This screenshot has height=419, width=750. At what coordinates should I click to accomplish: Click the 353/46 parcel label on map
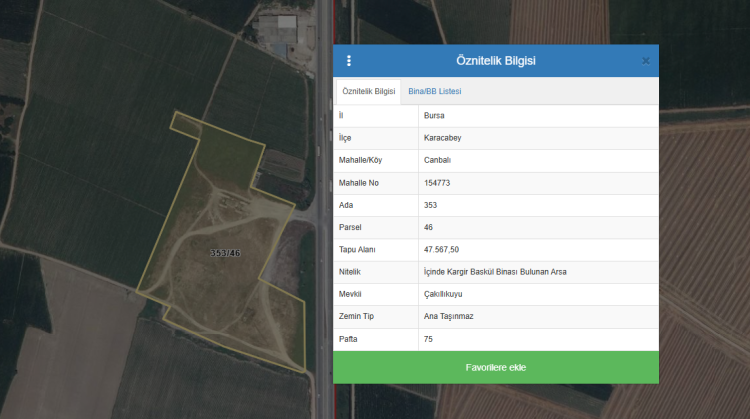click(224, 253)
